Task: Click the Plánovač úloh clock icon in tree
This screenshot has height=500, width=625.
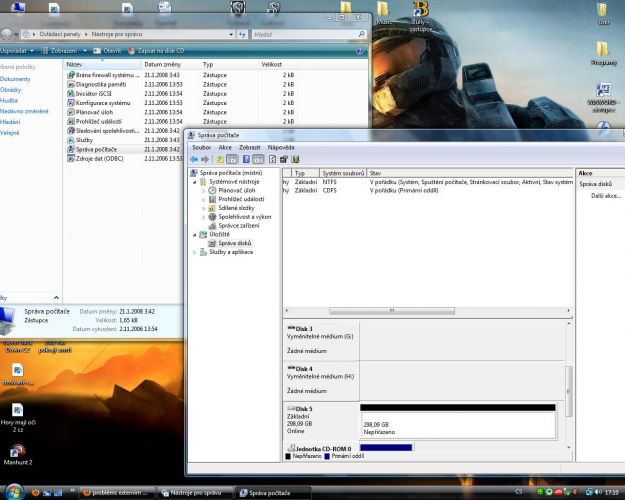Action: [x=212, y=191]
